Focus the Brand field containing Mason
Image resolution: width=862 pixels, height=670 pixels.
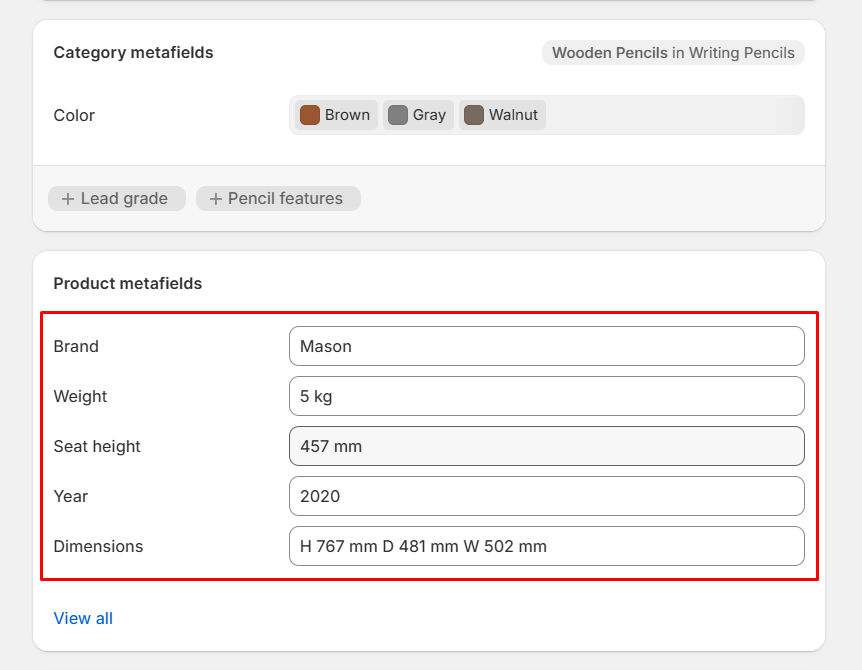[x=546, y=346]
